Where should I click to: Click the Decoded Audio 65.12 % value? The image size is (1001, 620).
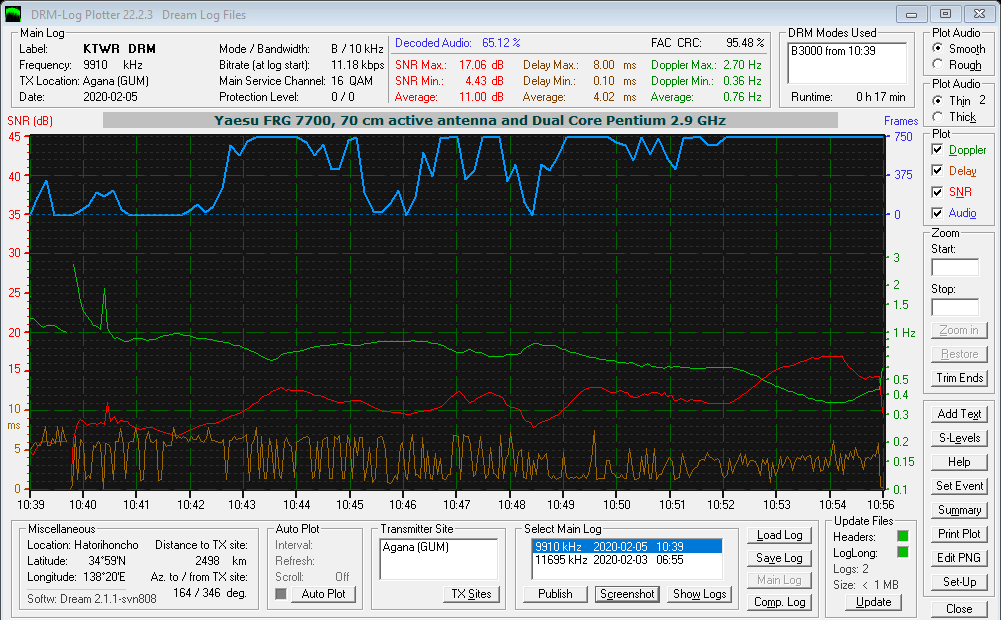pyautogui.click(x=501, y=43)
